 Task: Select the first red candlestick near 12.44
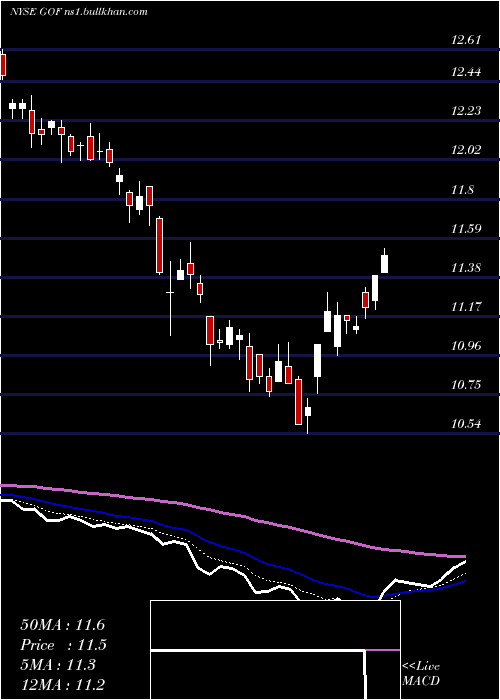(x=3, y=65)
